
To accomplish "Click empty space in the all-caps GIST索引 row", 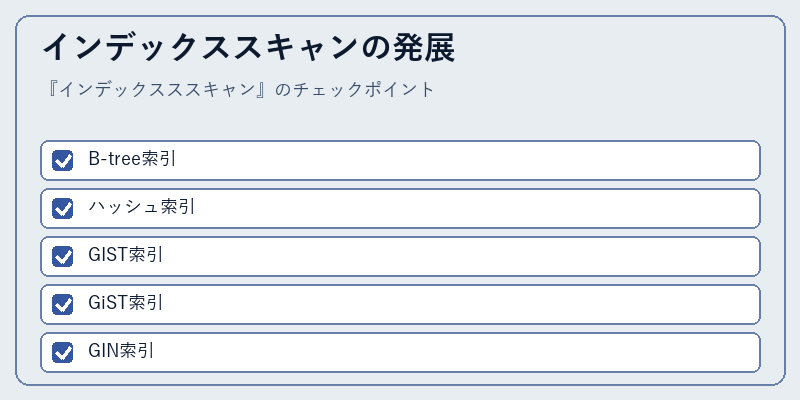I will point(459,256).
